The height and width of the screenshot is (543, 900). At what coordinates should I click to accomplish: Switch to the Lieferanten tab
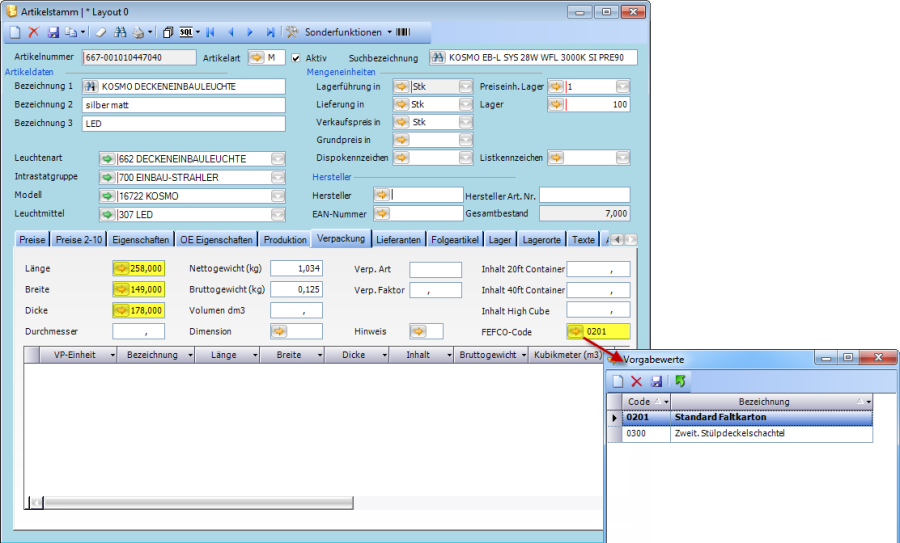(x=399, y=240)
